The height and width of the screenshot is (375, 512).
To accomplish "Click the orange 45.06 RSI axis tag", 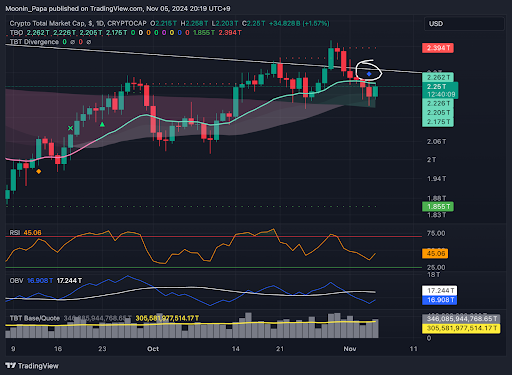I will [x=435, y=254].
